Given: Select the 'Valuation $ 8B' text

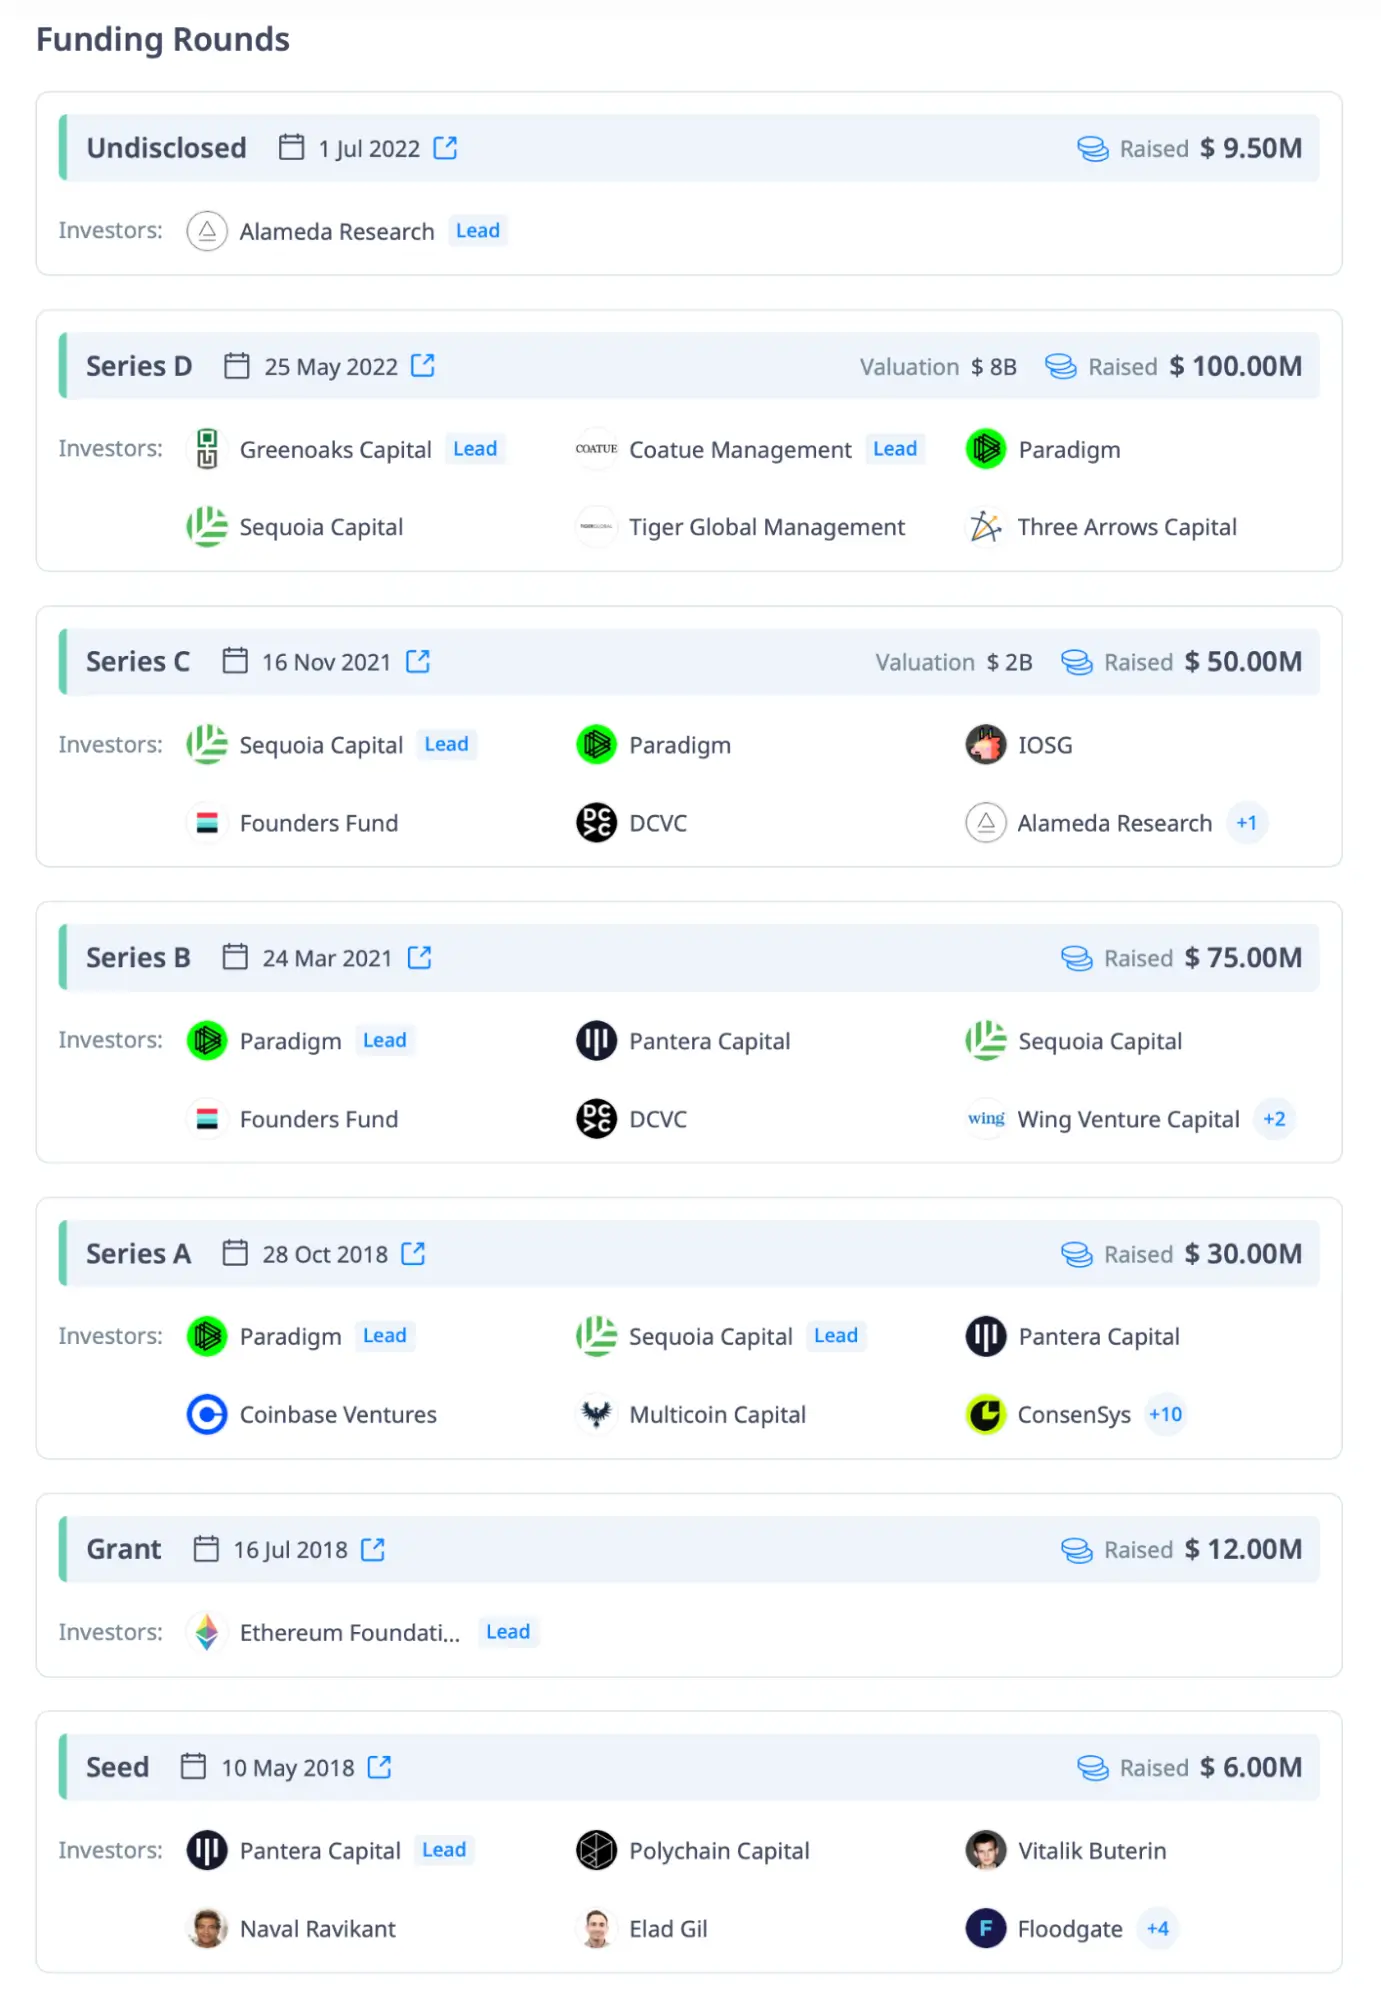Looking at the screenshot, I should (938, 367).
